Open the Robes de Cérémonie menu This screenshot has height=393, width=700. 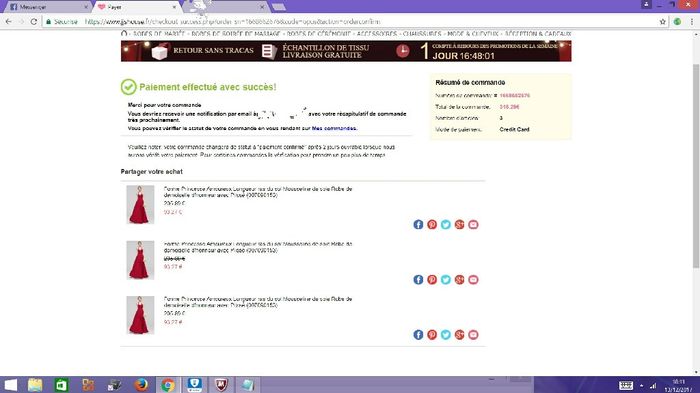point(318,33)
